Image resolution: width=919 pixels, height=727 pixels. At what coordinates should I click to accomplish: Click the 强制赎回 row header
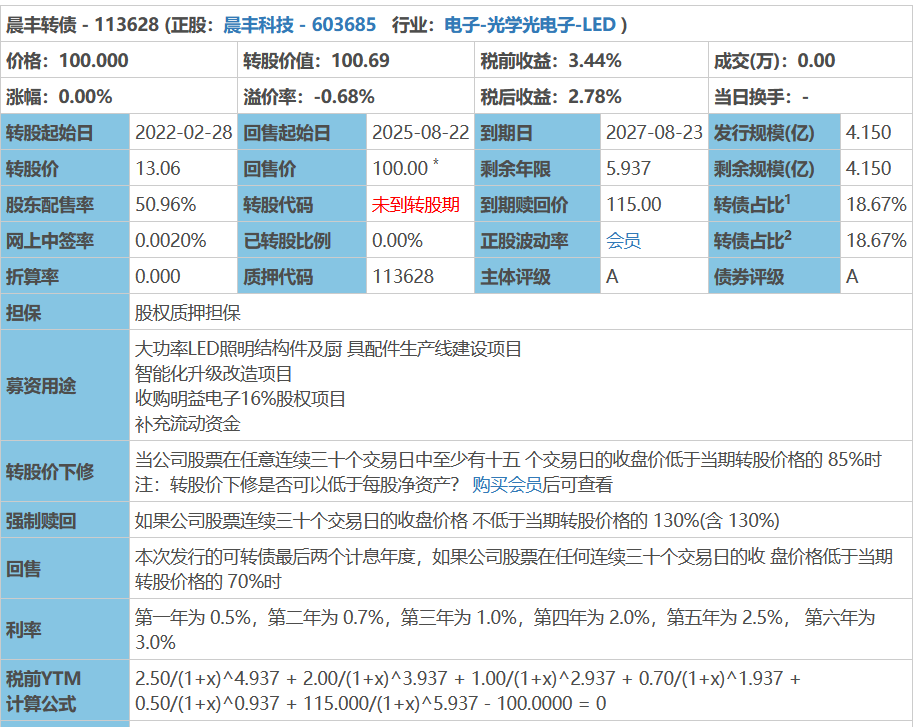pos(65,520)
